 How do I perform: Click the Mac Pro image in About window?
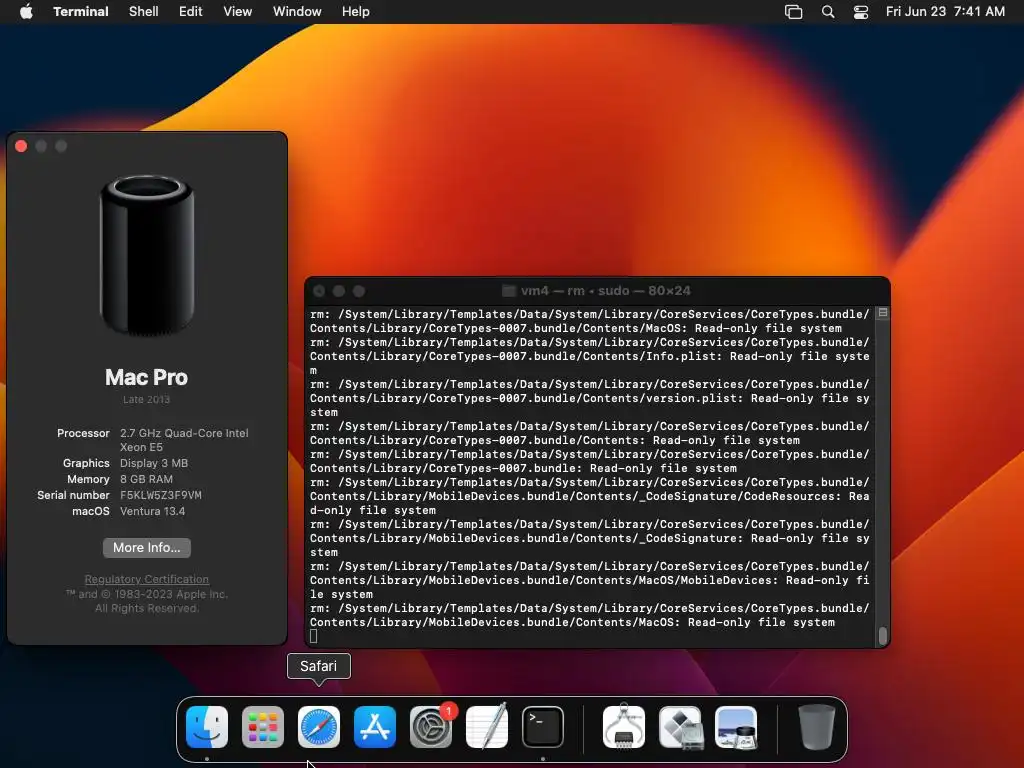pos(147,255)
